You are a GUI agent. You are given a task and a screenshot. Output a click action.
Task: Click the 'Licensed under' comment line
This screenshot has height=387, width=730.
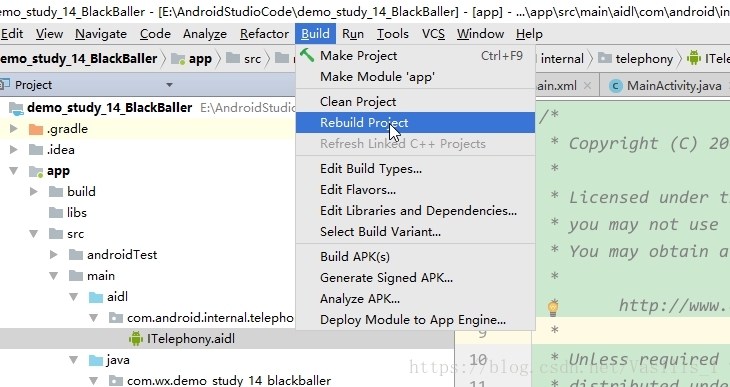click(639, 197)
